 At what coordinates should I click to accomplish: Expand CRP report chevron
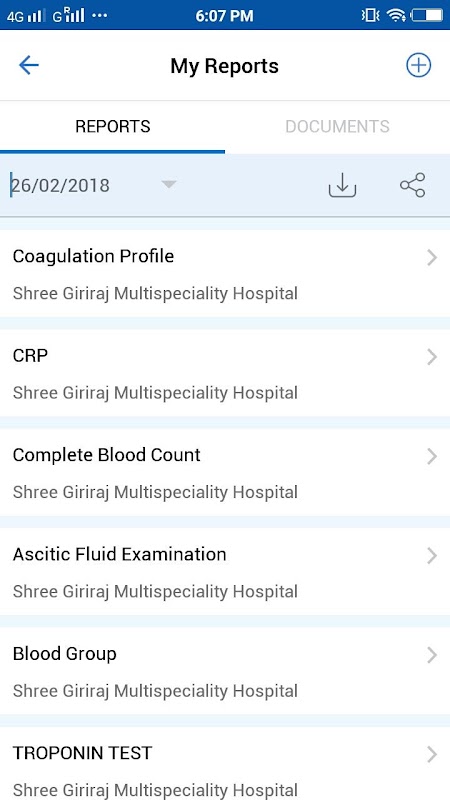pos(432,357)
